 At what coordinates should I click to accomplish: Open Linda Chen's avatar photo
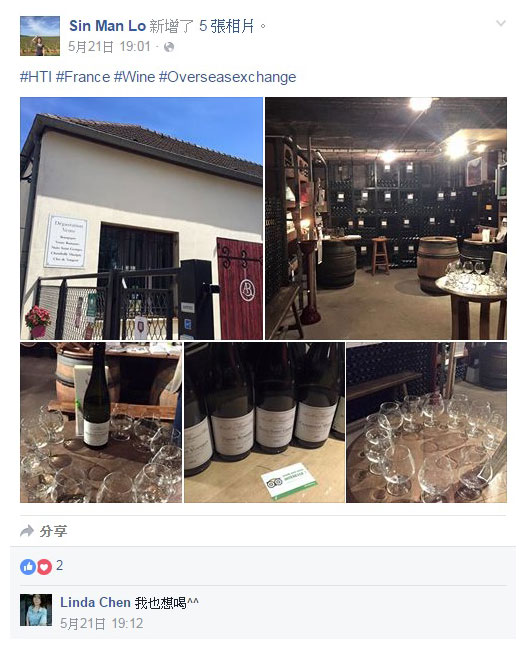[x=36, y=610]
